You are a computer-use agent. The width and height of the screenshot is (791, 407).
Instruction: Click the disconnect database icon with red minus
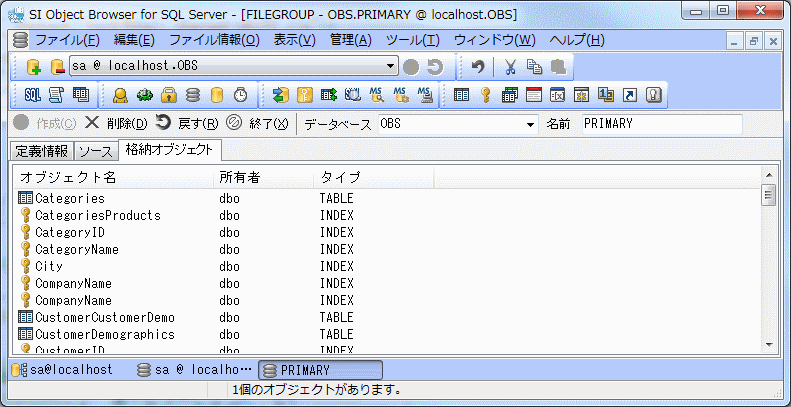click(x=56, y=67)
